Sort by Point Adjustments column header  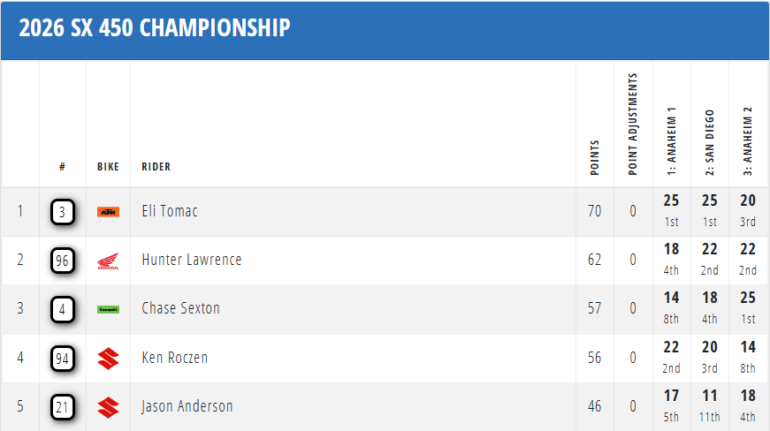(633, 124)
